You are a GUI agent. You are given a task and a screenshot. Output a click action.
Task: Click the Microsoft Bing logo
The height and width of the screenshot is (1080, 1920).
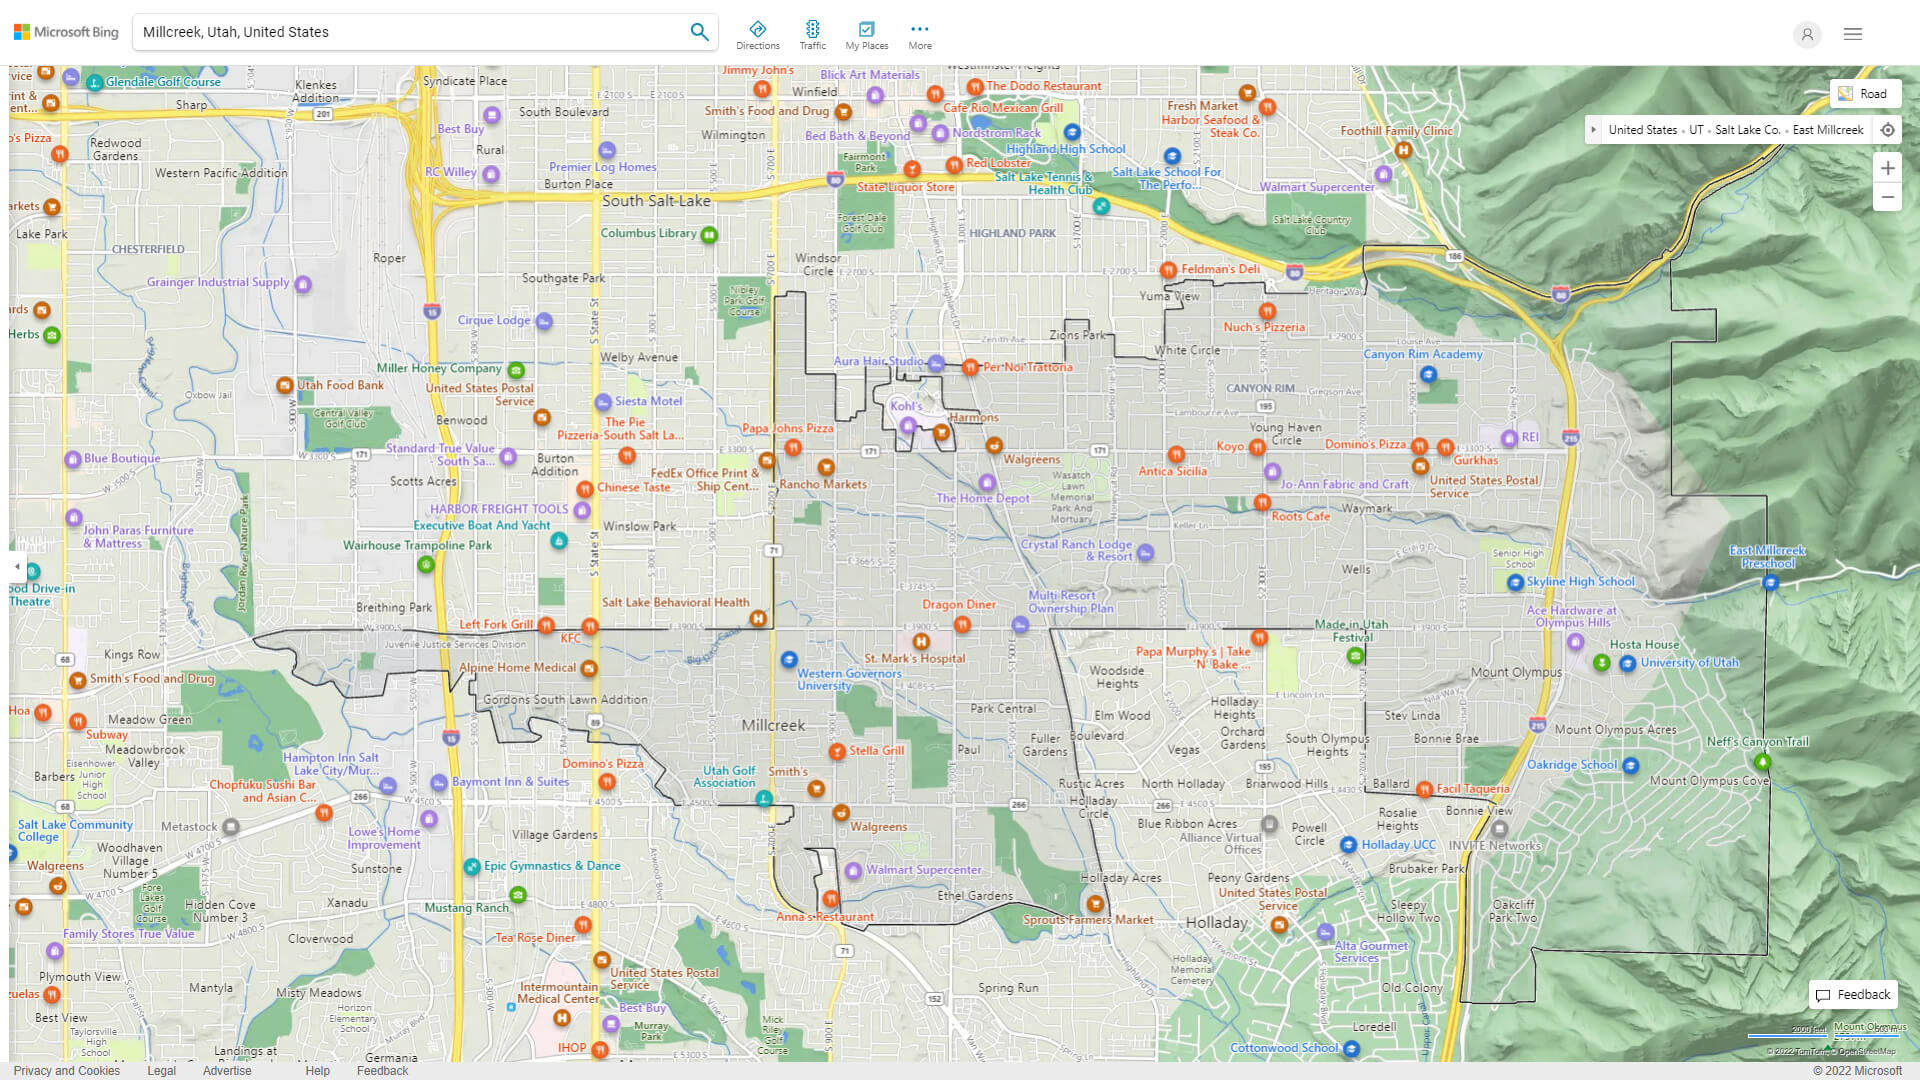[x=64, y=31]
